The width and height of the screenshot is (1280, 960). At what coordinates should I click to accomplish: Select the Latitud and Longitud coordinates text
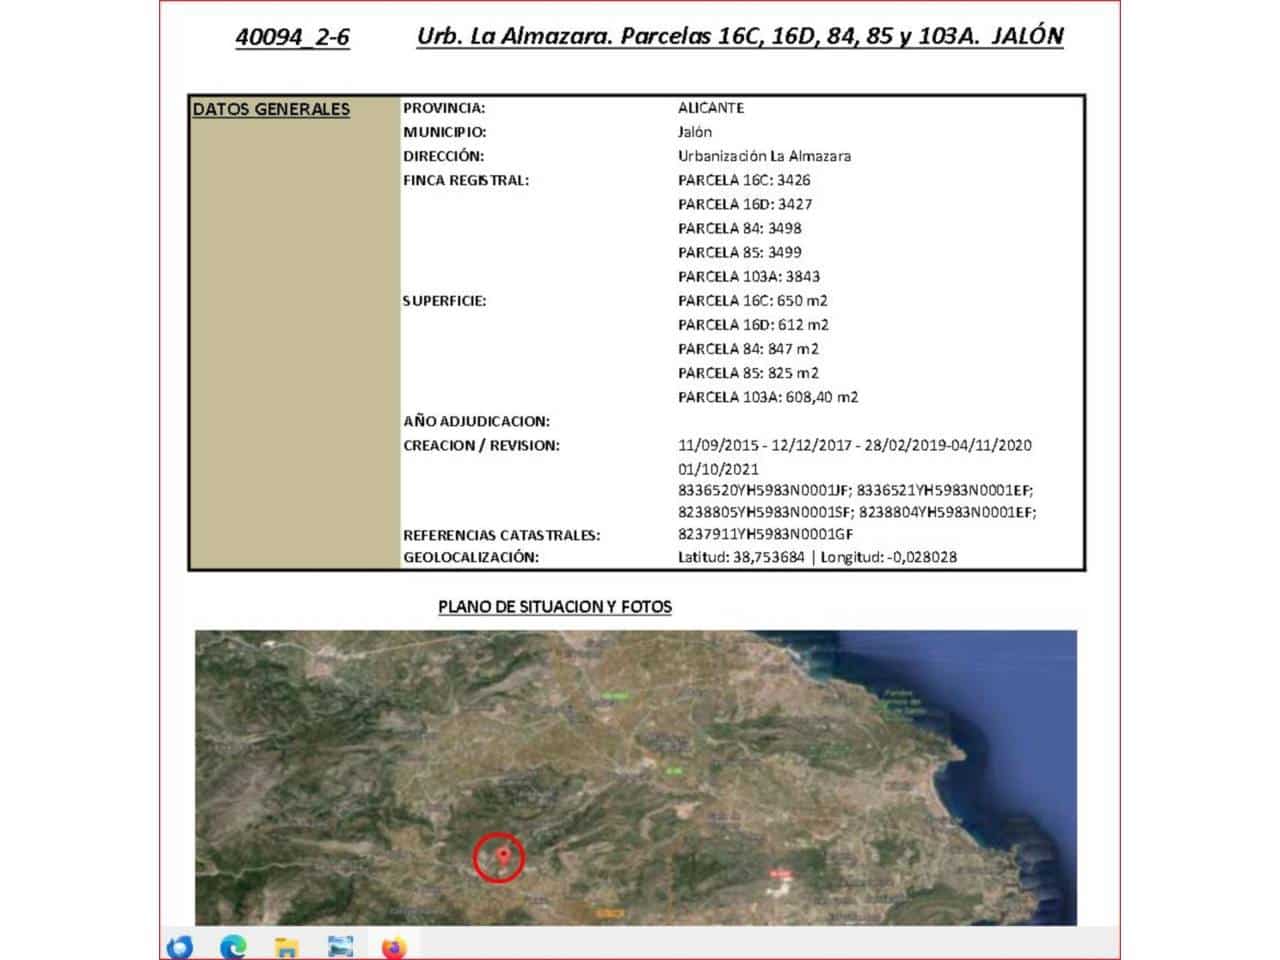[x=815, y=559]
